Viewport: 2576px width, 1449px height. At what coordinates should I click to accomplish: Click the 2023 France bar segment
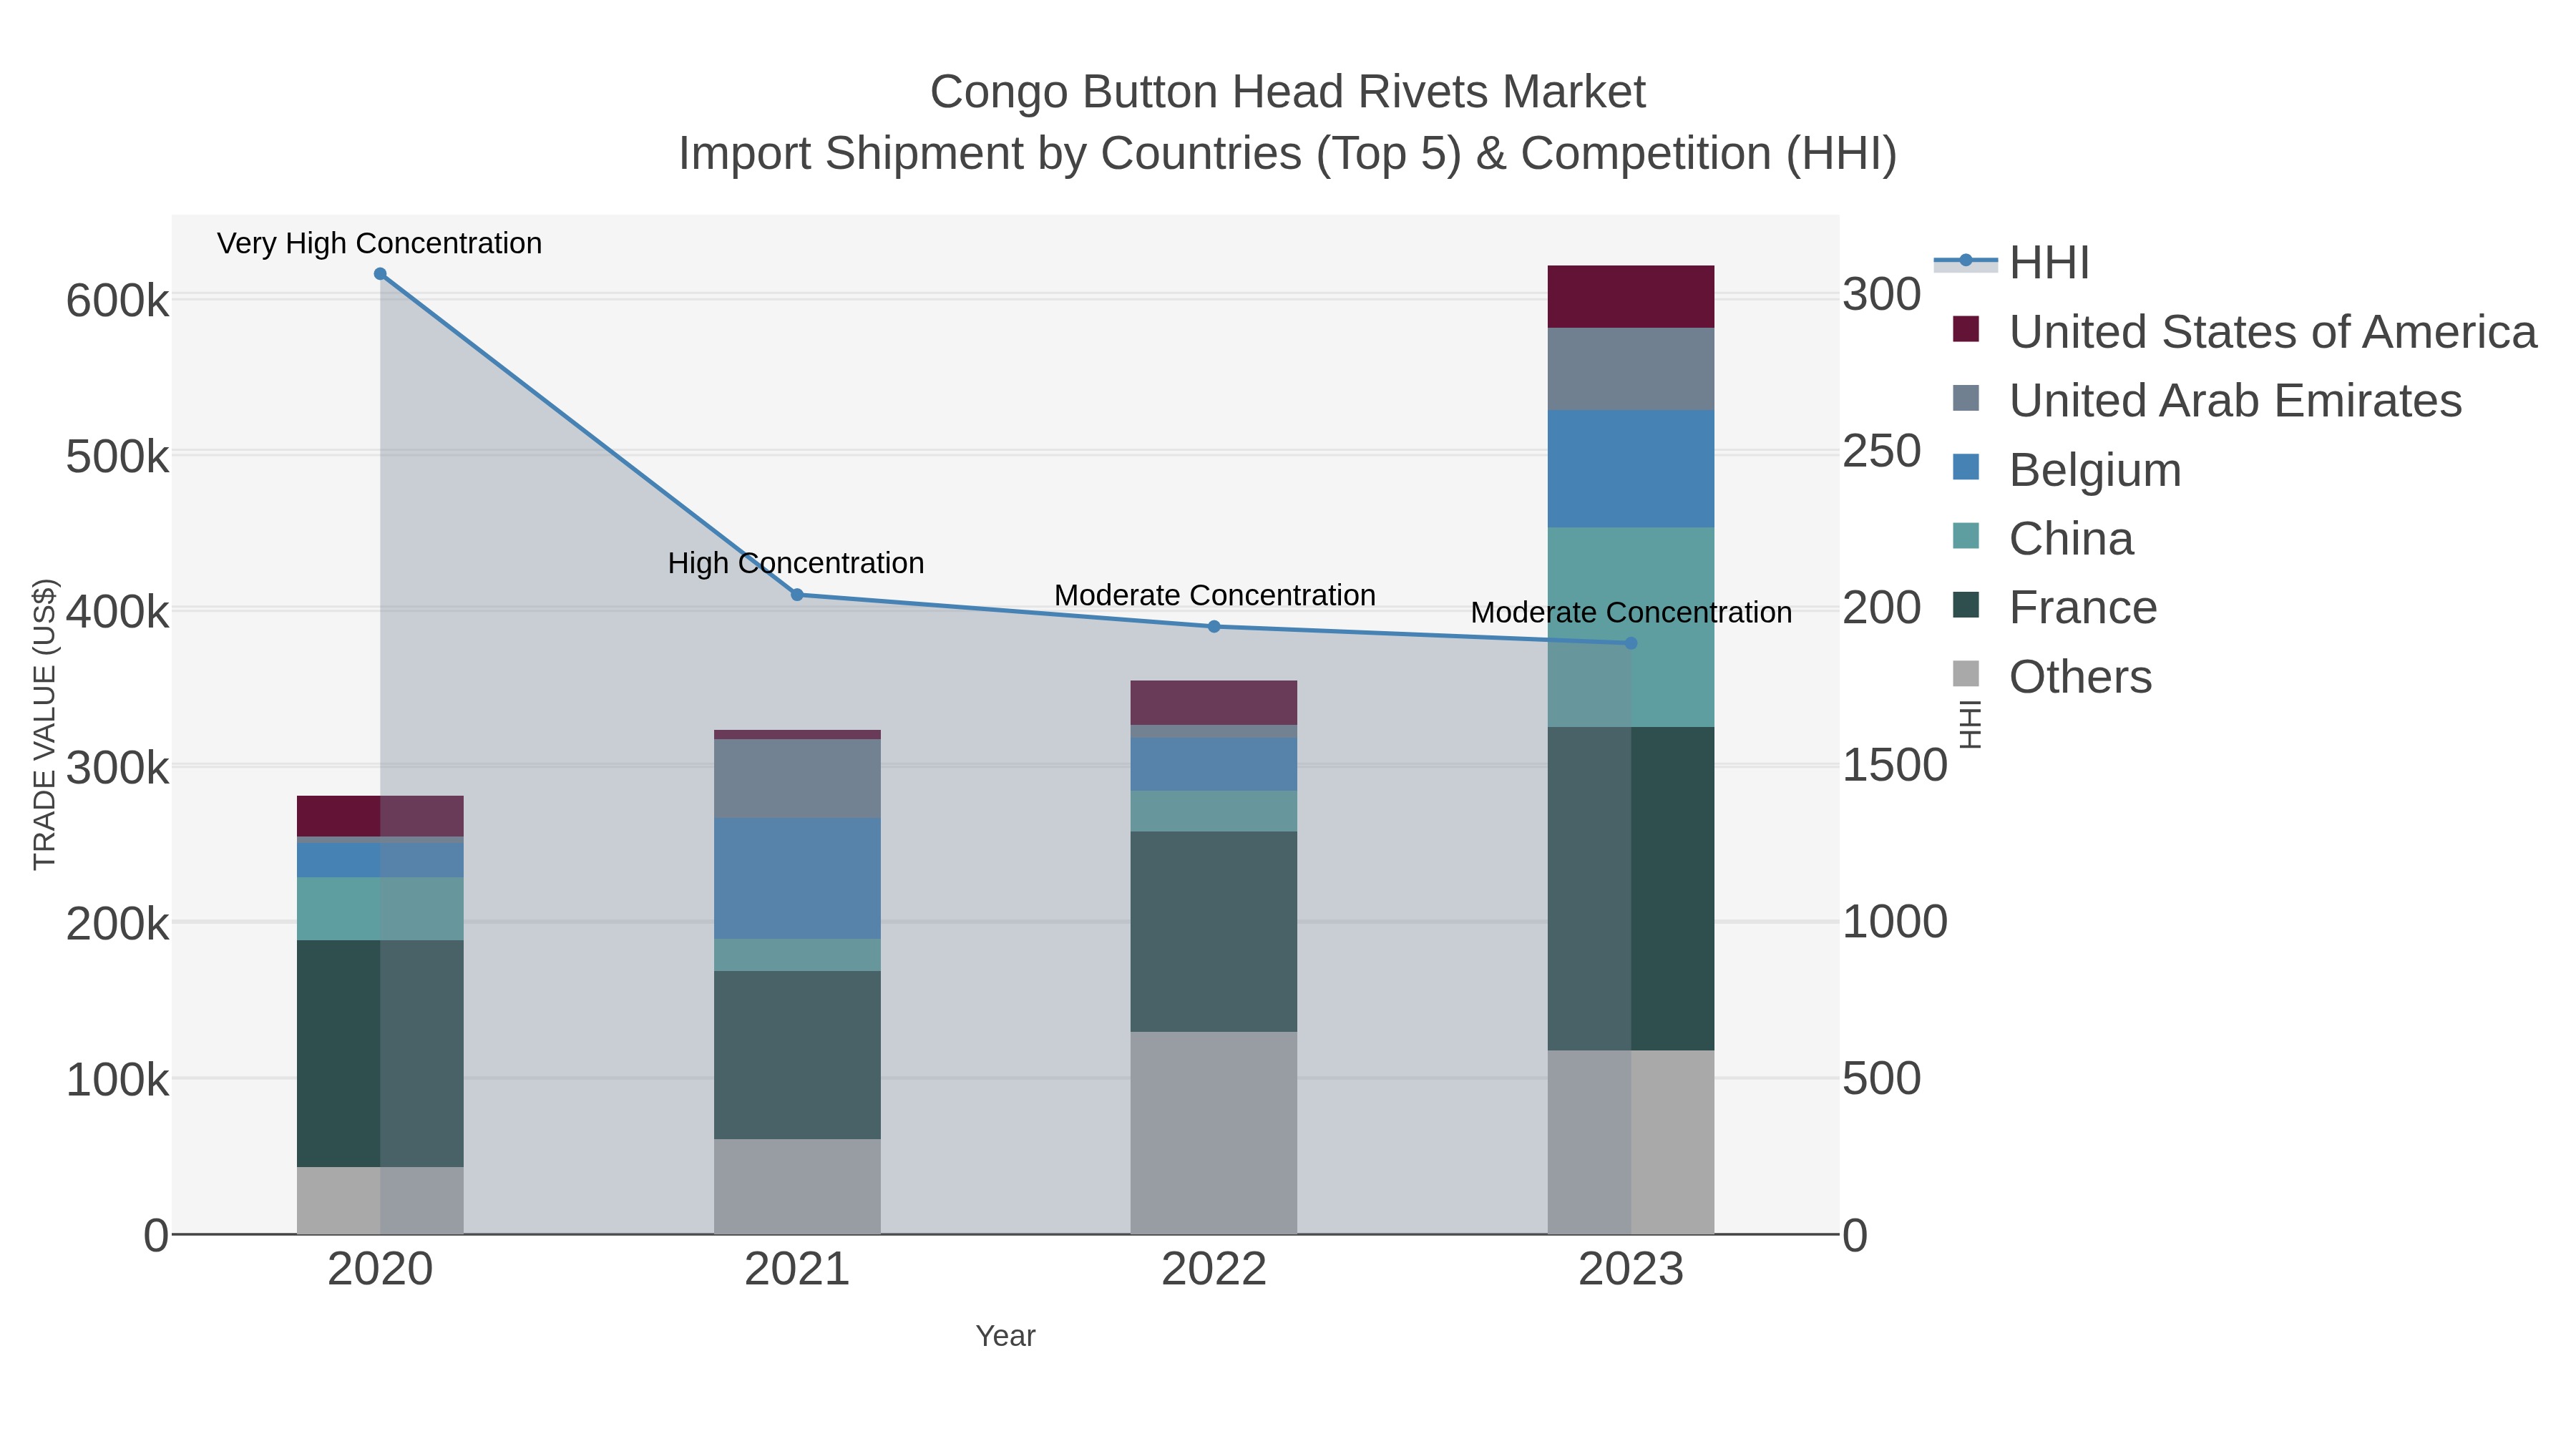1631,888
